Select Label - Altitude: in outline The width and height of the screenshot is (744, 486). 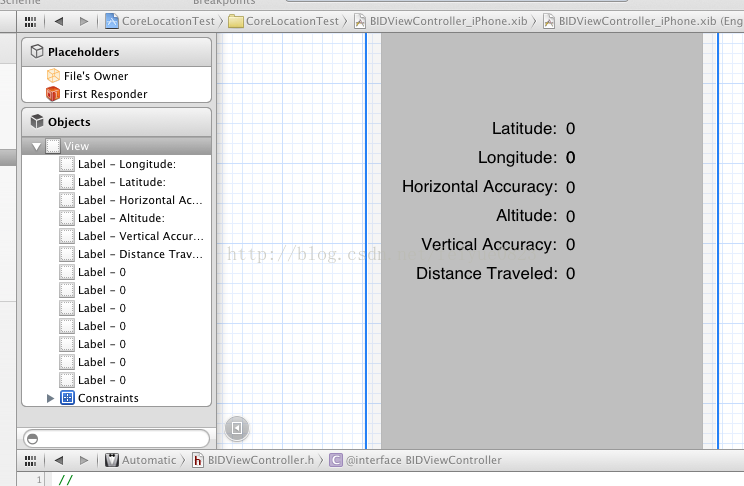[x=121, y=218]
